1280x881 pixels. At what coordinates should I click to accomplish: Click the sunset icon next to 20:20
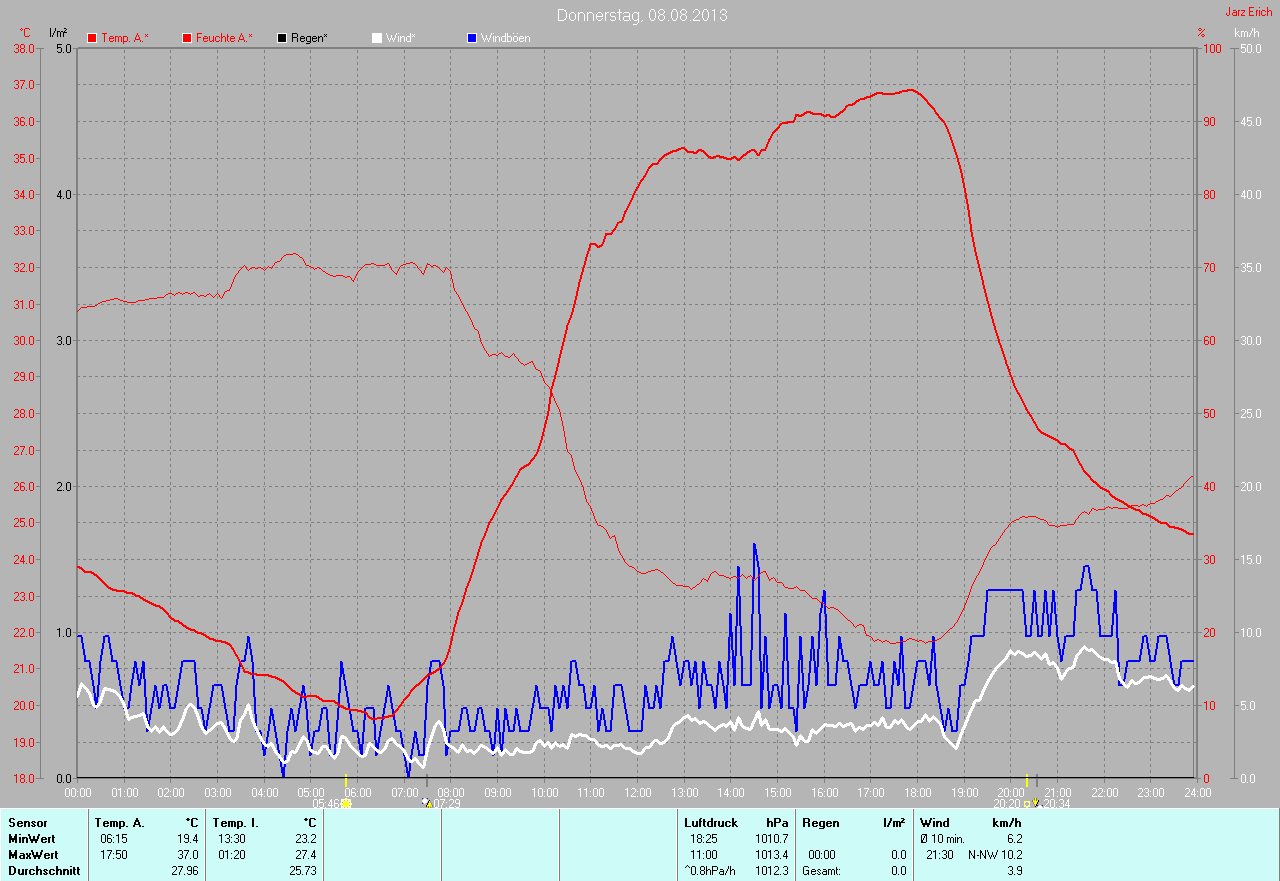tap(1026, 803)
